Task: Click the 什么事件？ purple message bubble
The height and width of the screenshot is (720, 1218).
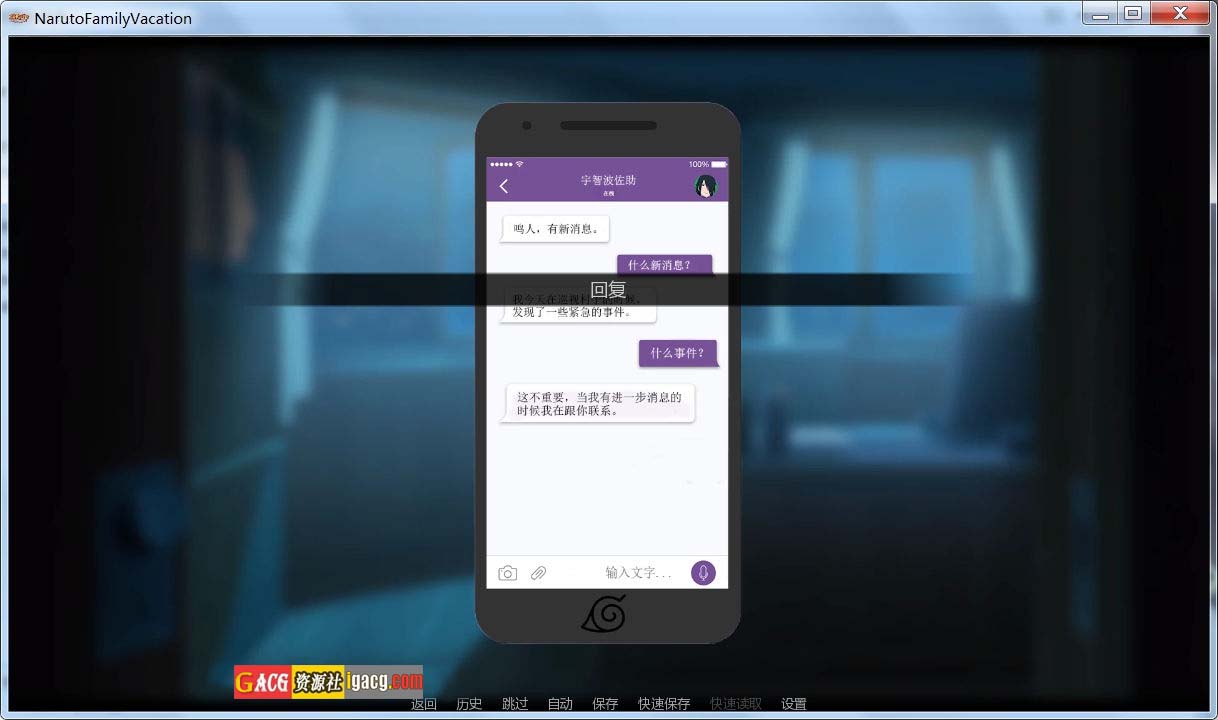Action: pyautogui.click(x=678, y=353)
